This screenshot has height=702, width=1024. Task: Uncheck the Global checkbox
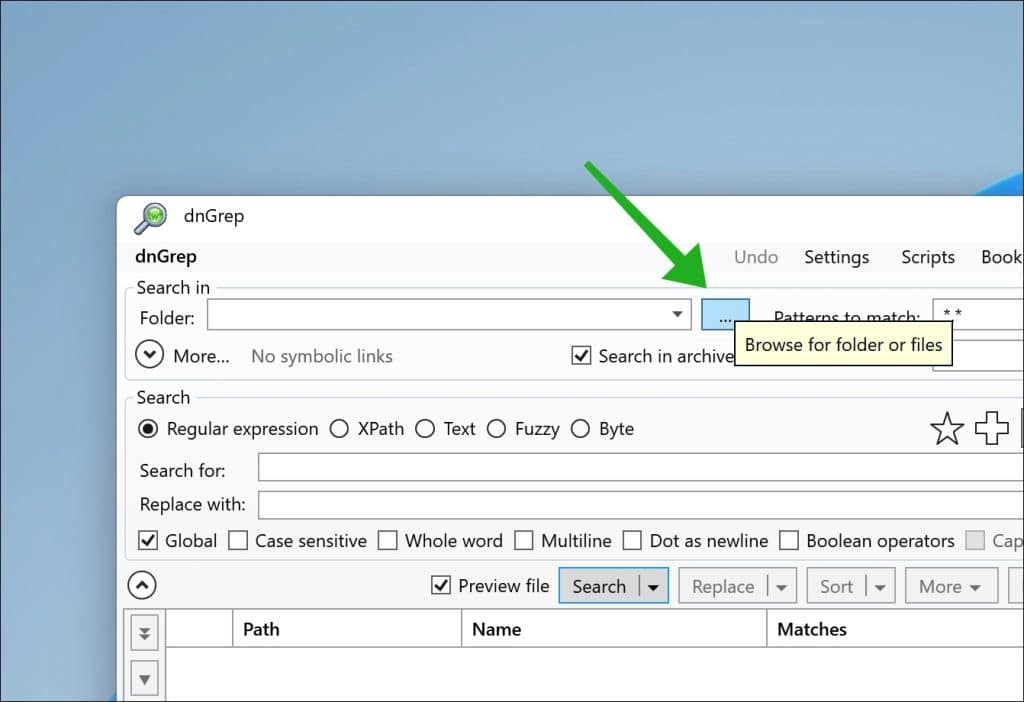(x=148, y=541)
